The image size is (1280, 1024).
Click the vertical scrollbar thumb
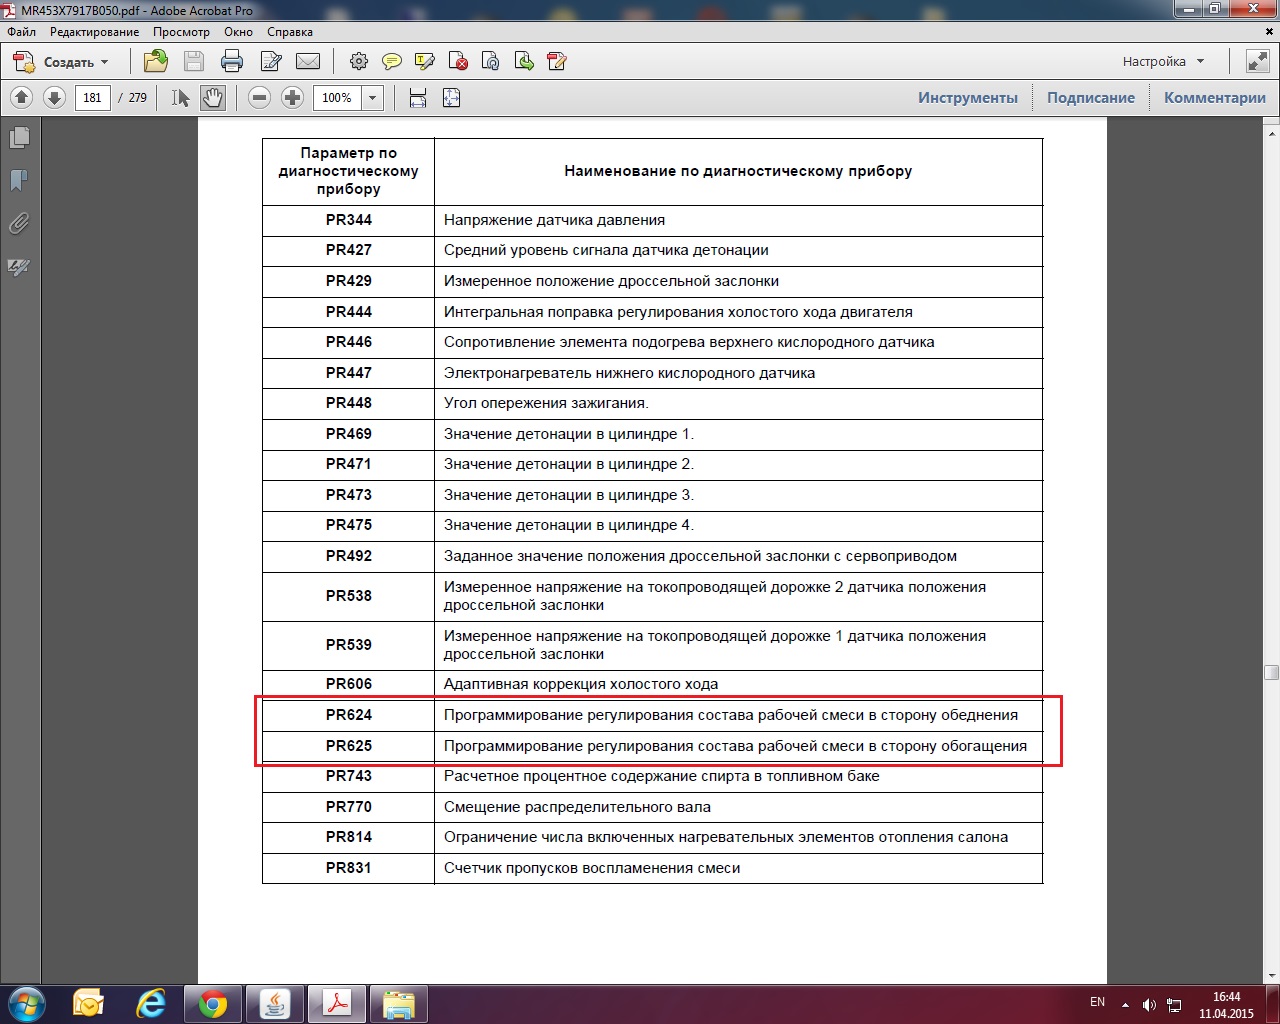[x=1272, y=672]
